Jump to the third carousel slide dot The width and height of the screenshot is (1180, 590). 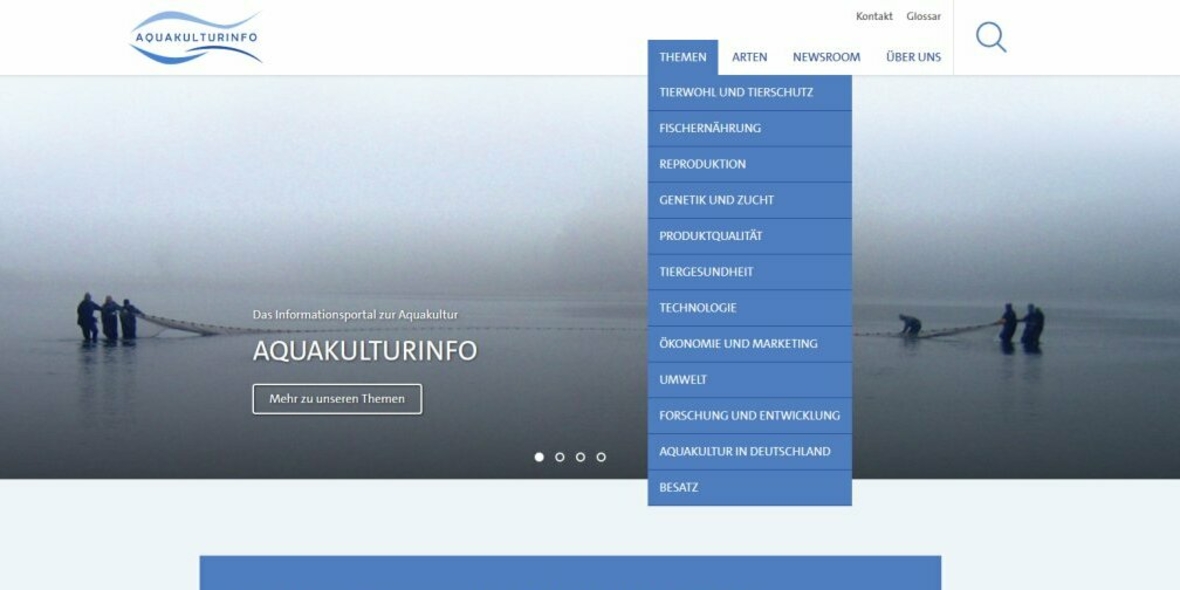(580, 457)
